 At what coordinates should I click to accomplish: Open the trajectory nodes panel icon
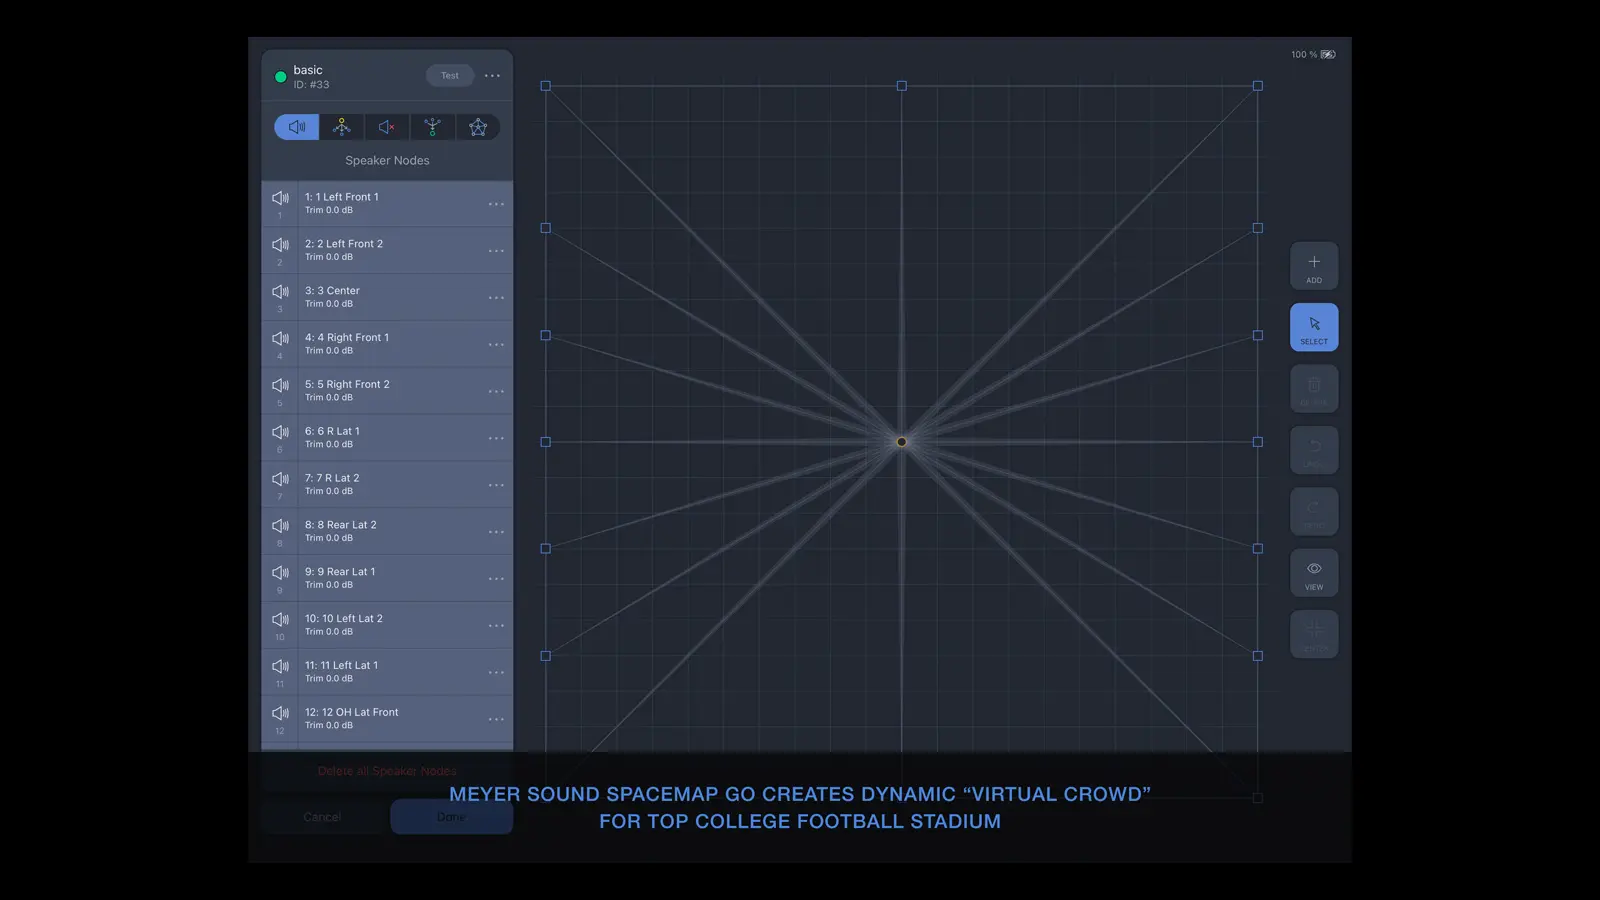pyautogui.click(x=341, y=127)
